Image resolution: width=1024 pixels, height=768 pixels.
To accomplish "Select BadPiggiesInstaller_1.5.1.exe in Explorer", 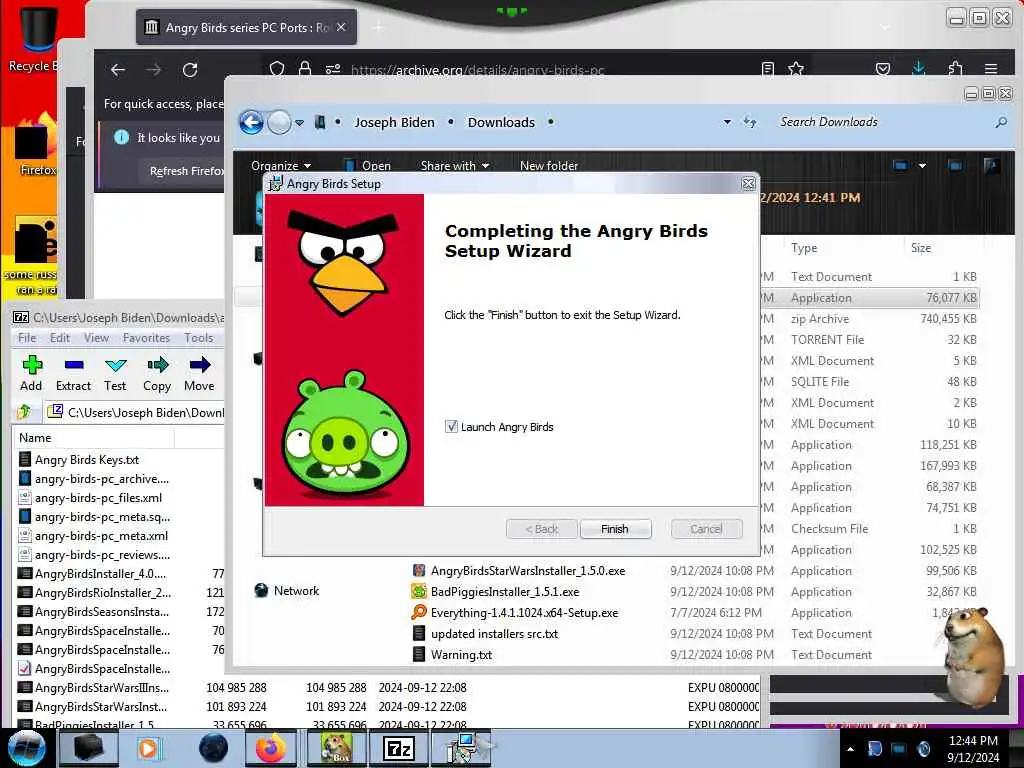I will [505, 592].
